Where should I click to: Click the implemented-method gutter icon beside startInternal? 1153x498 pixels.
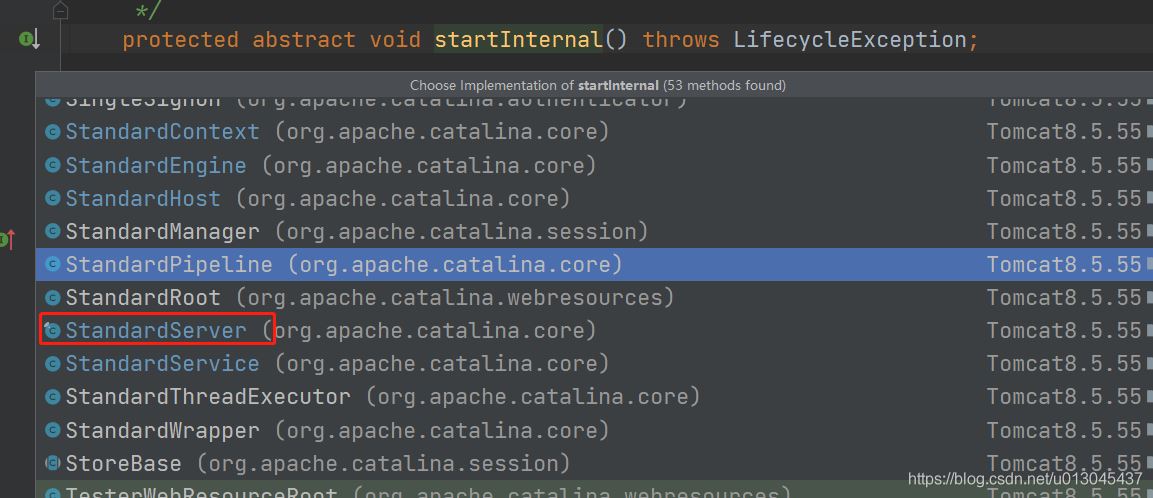pos(27,40)
